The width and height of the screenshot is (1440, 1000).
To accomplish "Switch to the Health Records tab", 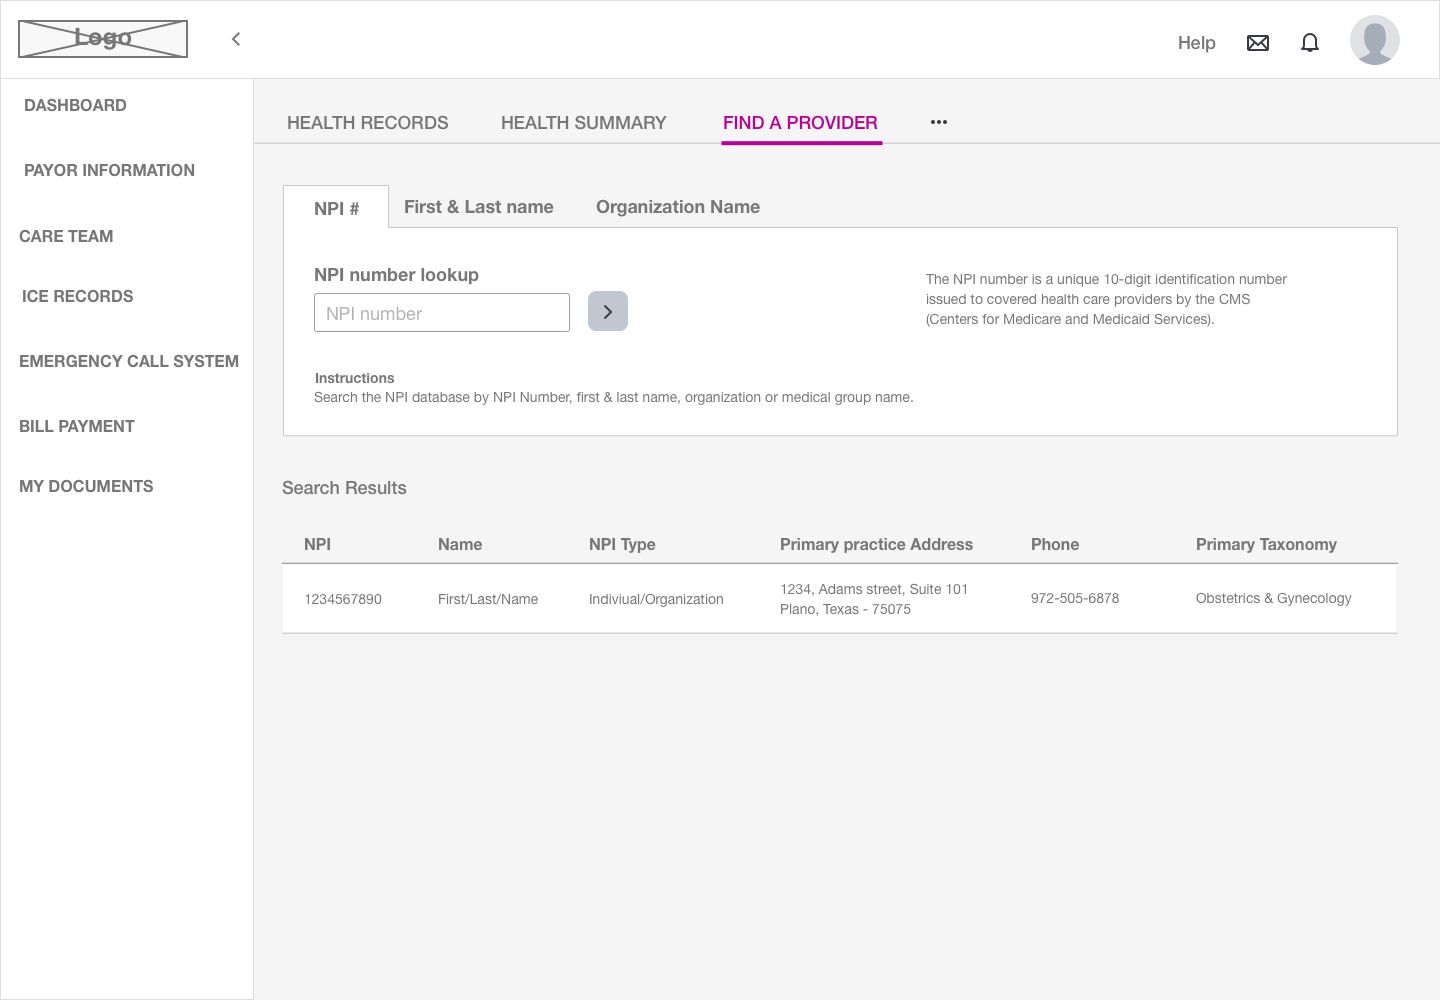I will 367,122.
